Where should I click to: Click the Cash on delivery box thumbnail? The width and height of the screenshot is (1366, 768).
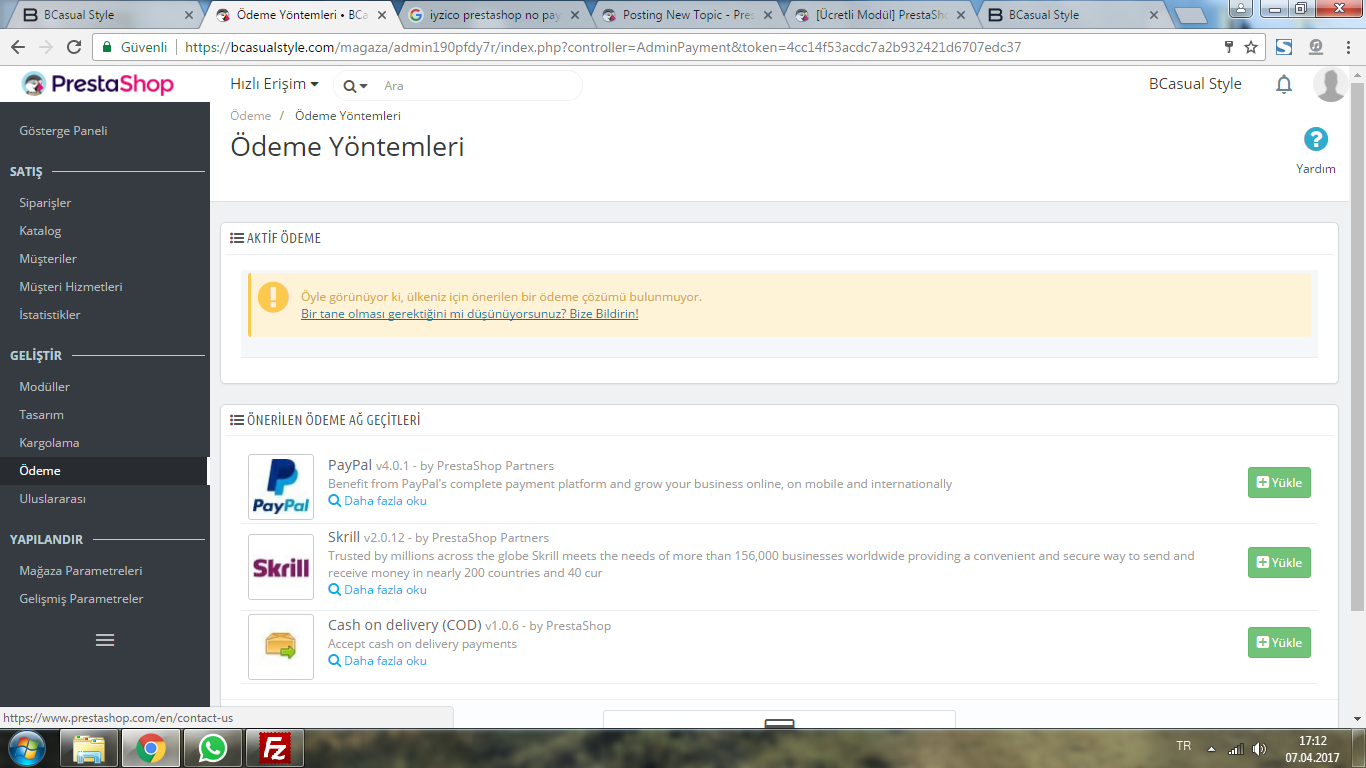coord(281,647)
